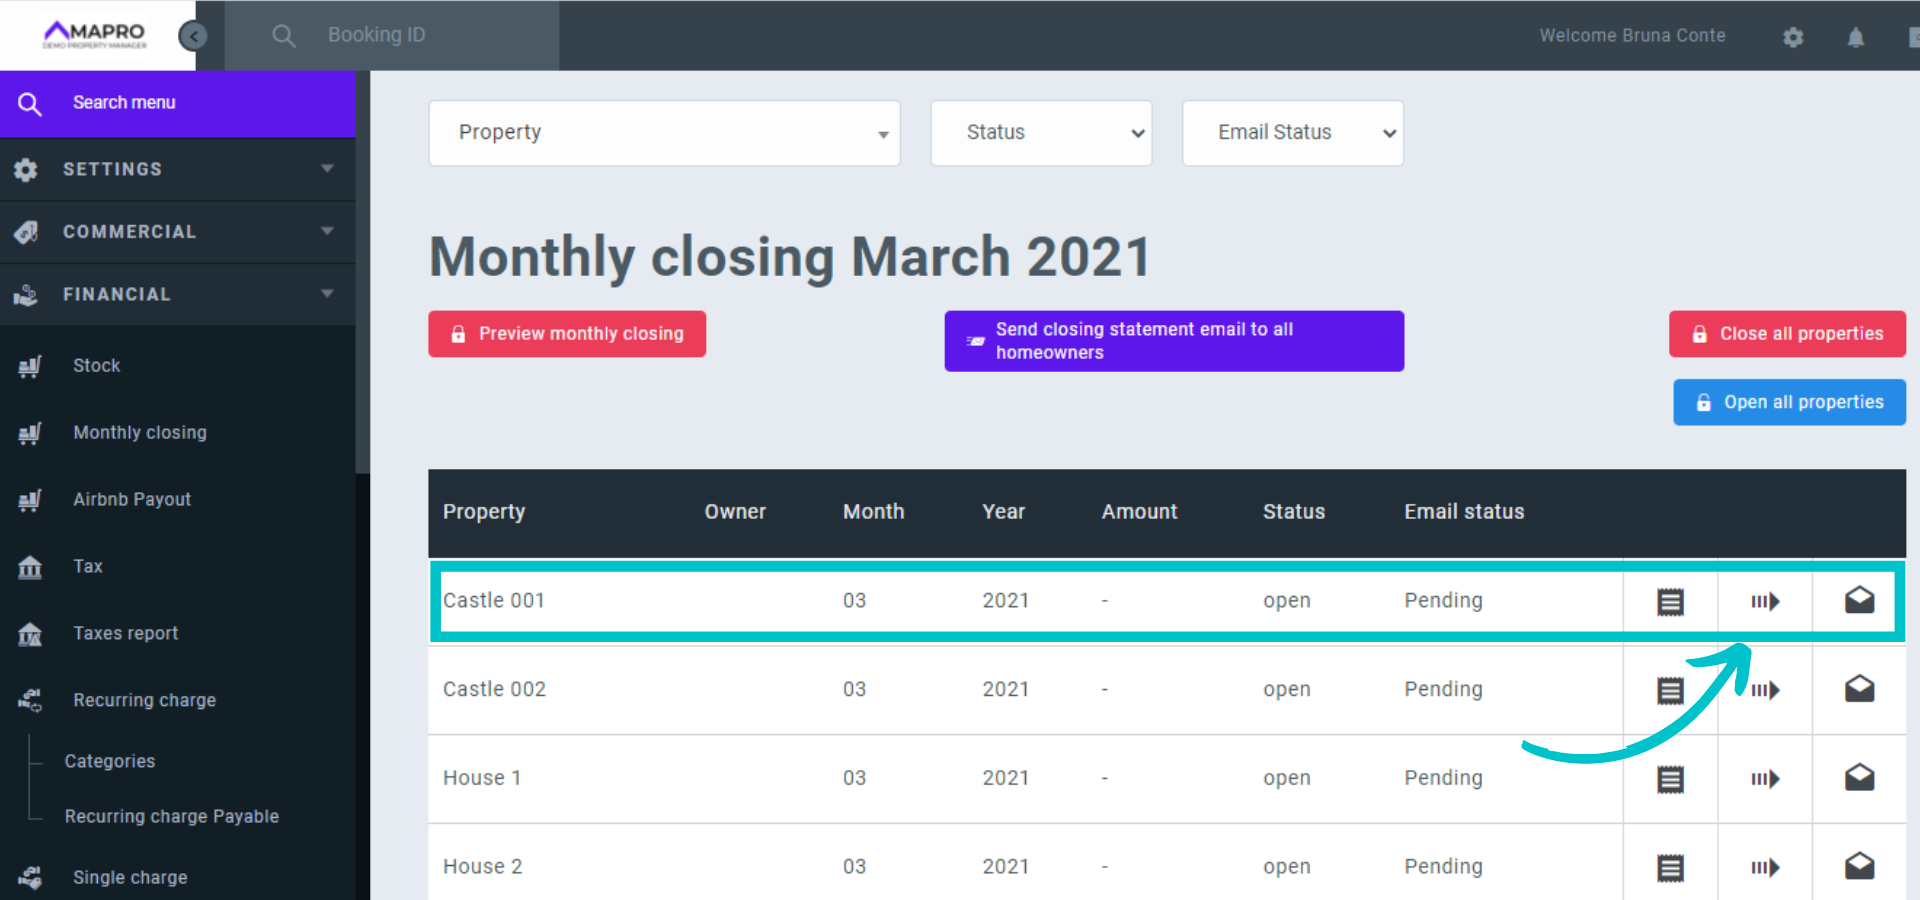Click the process arrow icon for Castle 001
The image size is (1920, 900).
point(1765,601)
